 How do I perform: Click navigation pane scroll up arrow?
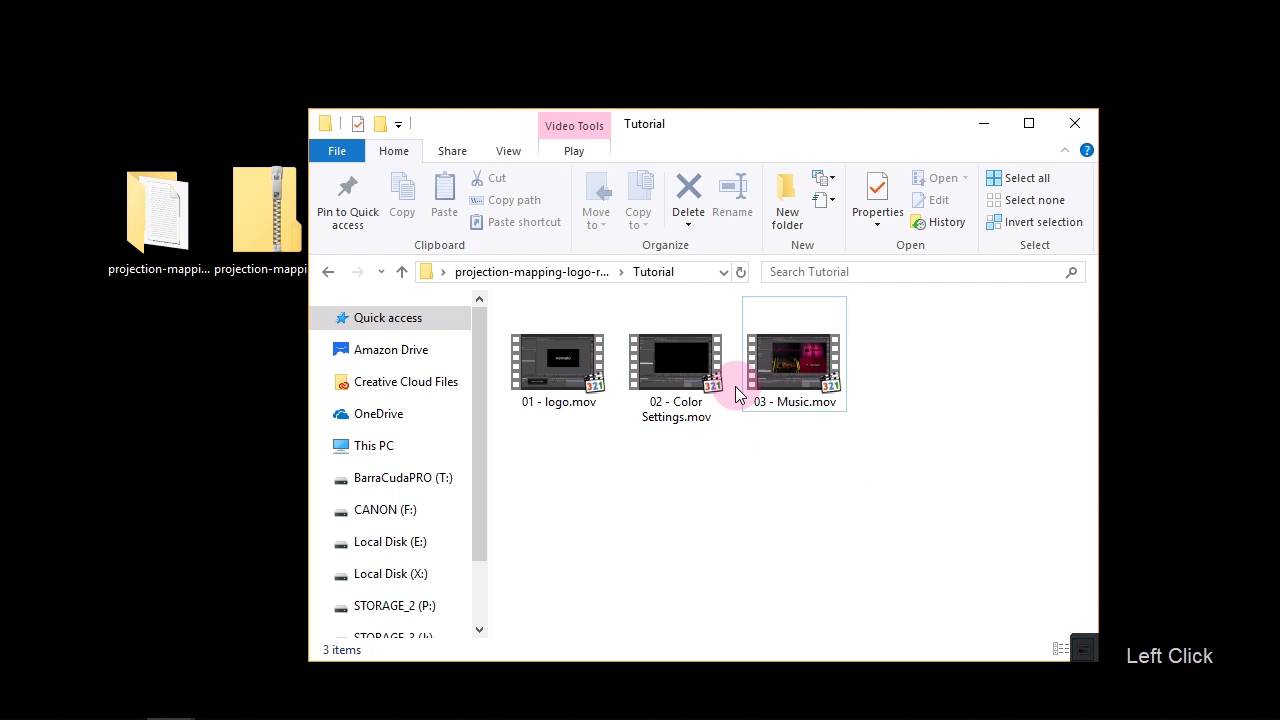click(479, 299)
